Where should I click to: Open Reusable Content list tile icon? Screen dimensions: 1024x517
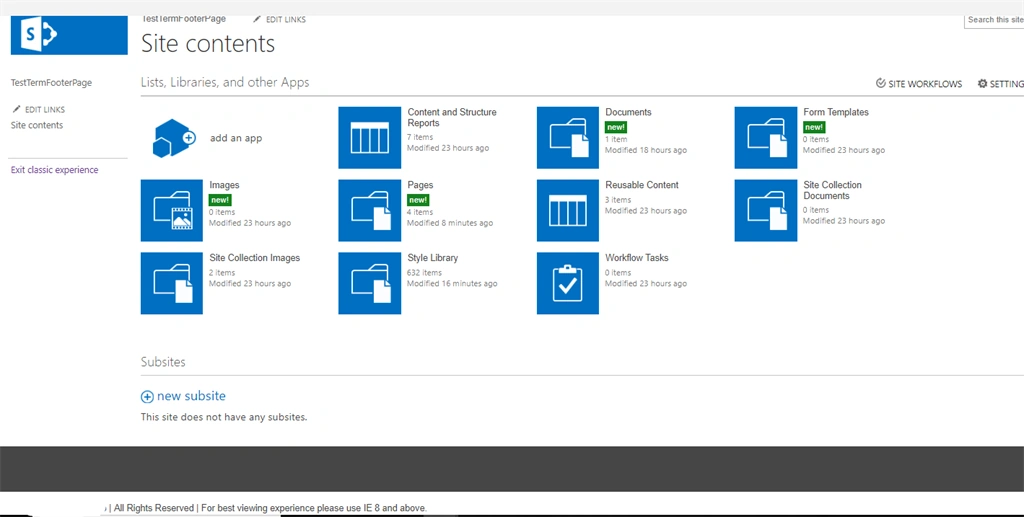pos(568,210)
